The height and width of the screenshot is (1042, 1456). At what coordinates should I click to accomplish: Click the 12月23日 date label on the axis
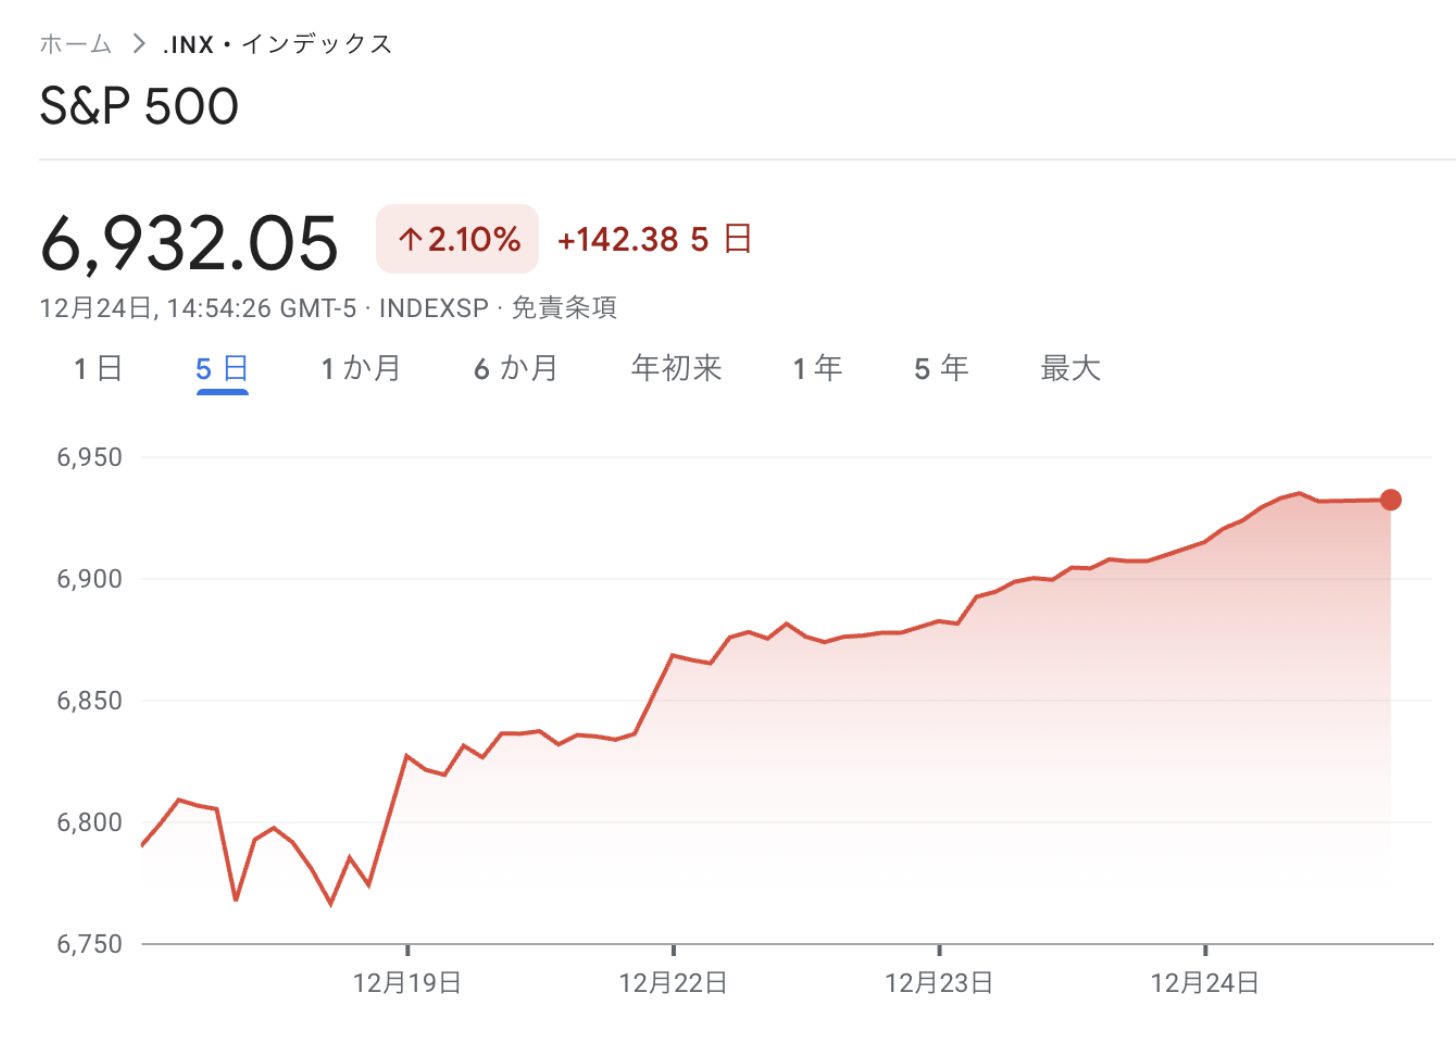point(939,983)
